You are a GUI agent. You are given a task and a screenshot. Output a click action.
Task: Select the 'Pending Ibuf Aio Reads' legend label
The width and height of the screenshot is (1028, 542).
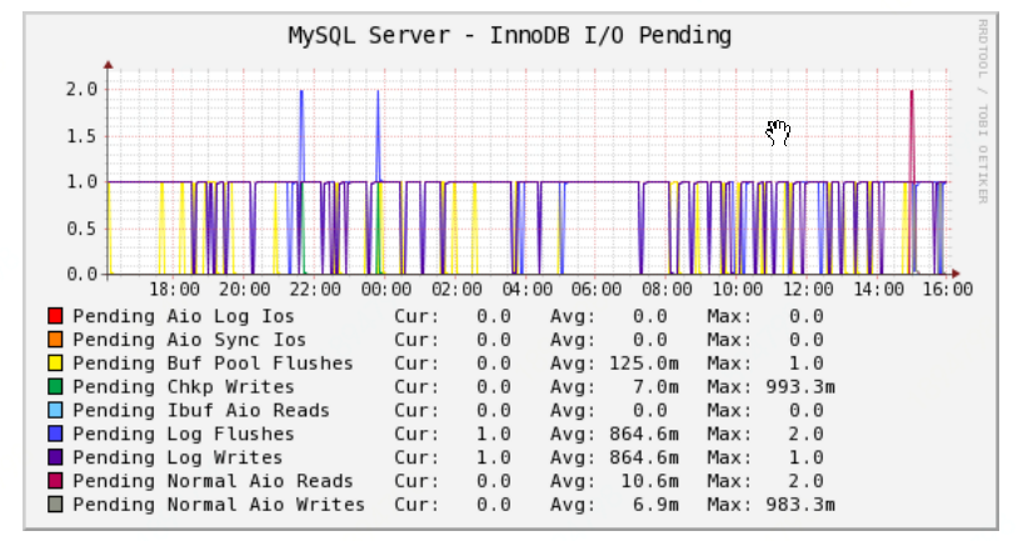coord(201,410)
